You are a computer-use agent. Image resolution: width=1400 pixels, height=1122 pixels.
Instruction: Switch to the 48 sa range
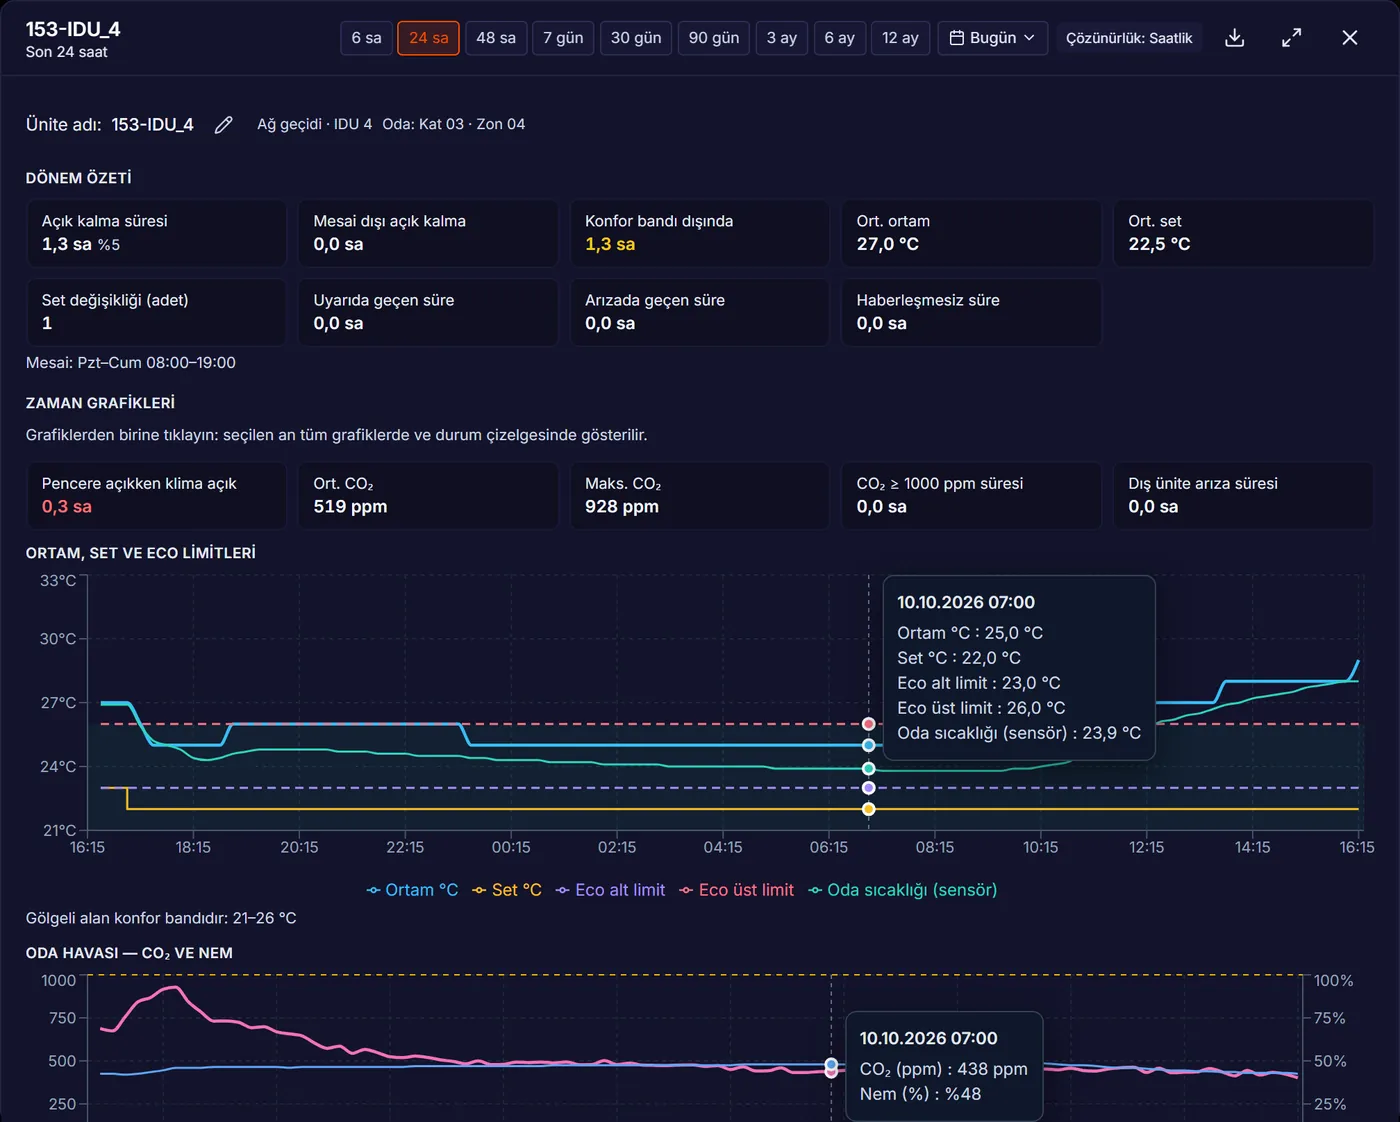point(496,38)
